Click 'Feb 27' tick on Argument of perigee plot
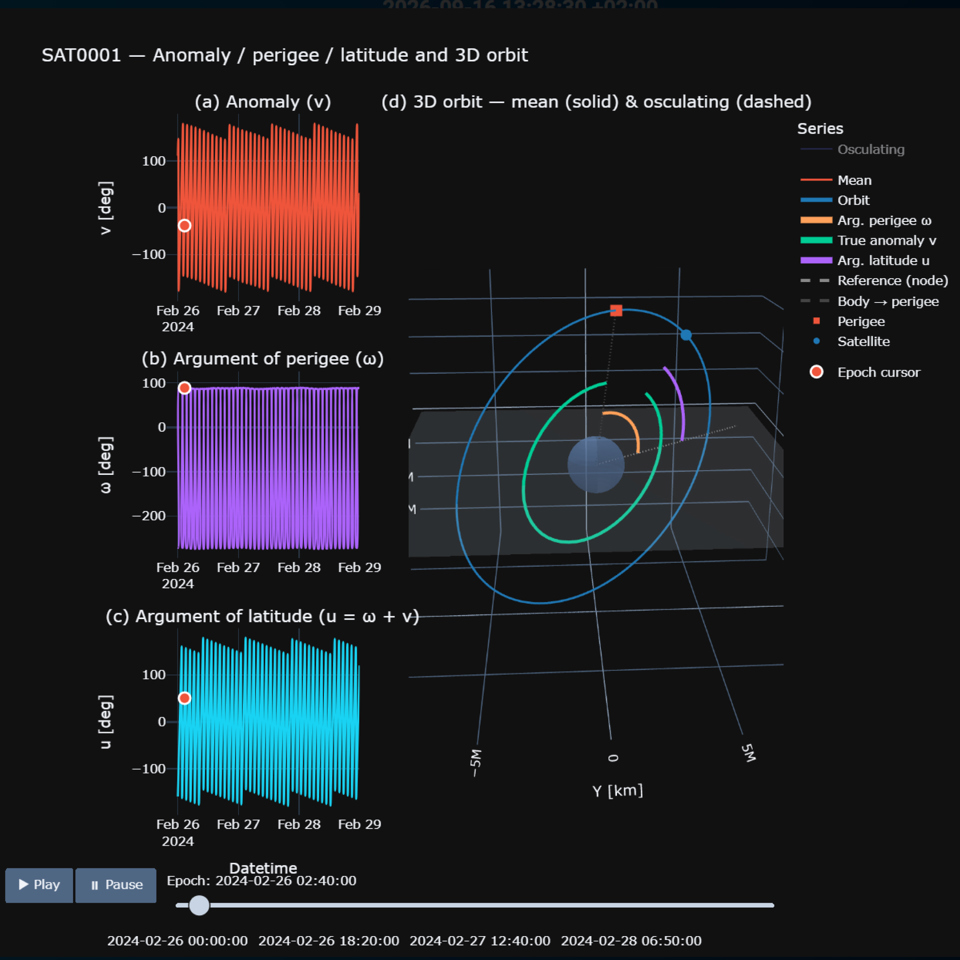This screenshot has width=960, height=960. (238, 568)
